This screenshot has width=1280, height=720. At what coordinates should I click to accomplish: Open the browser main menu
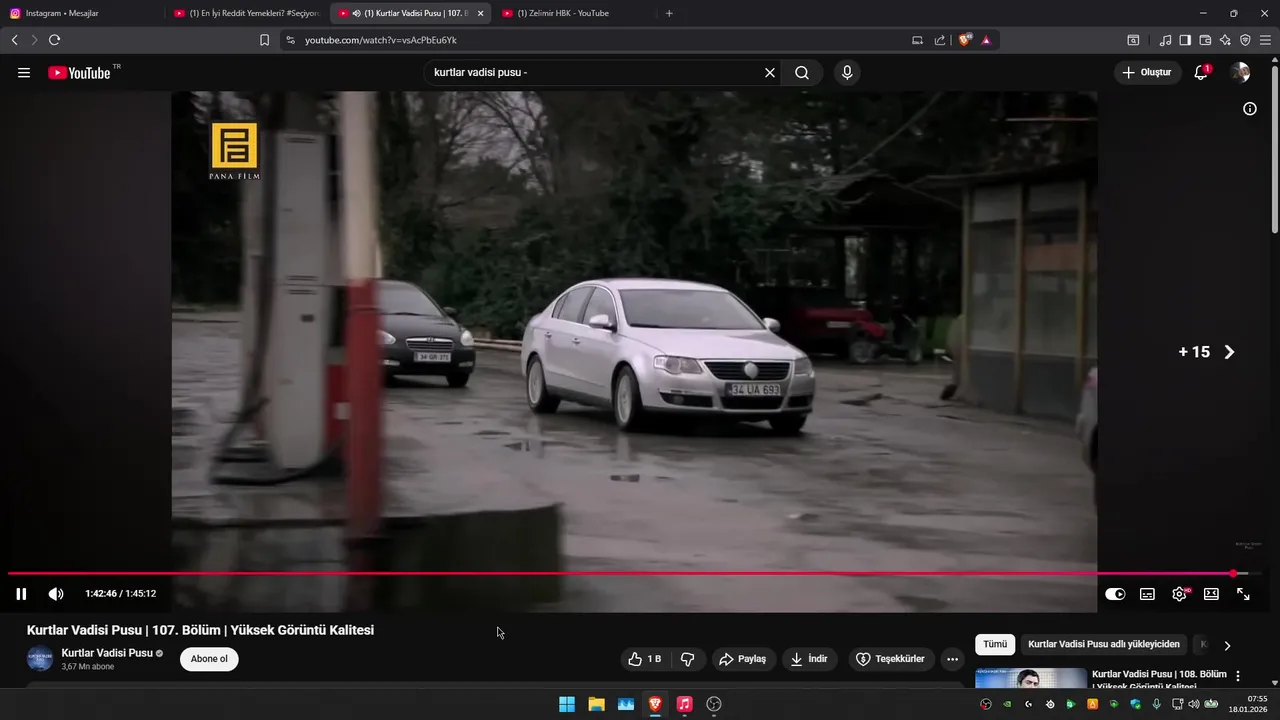click(x=1266, y=40)
